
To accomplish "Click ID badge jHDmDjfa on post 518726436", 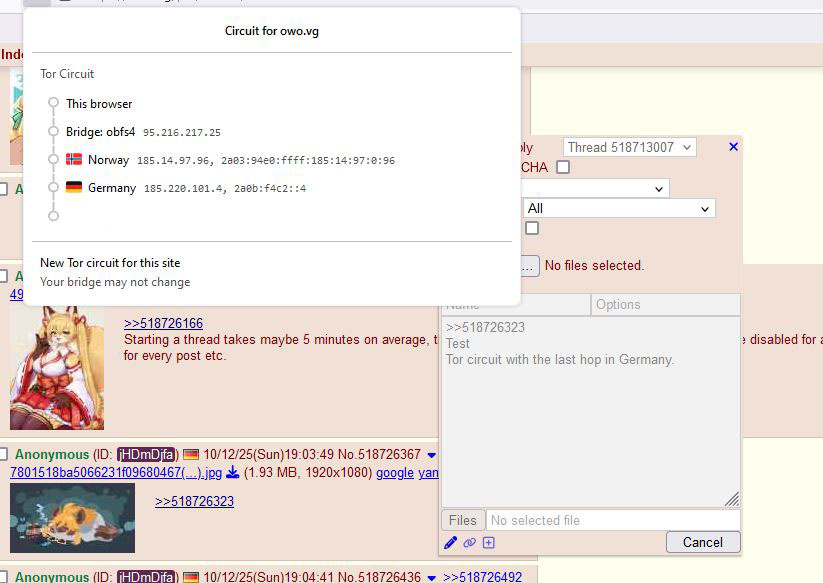I will pyautogui.click(x=146, y=577).
